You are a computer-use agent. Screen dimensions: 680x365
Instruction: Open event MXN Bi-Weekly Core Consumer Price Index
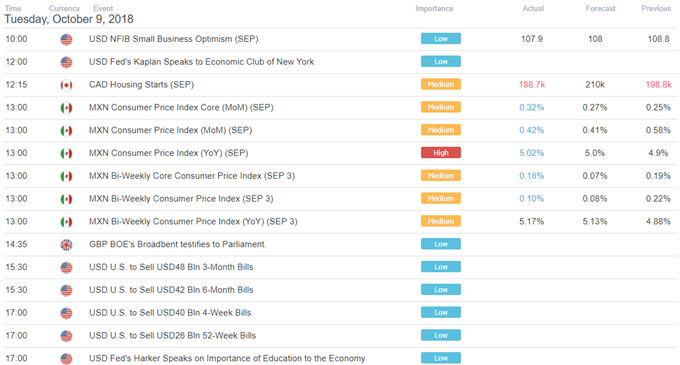(x=192, y=176)
